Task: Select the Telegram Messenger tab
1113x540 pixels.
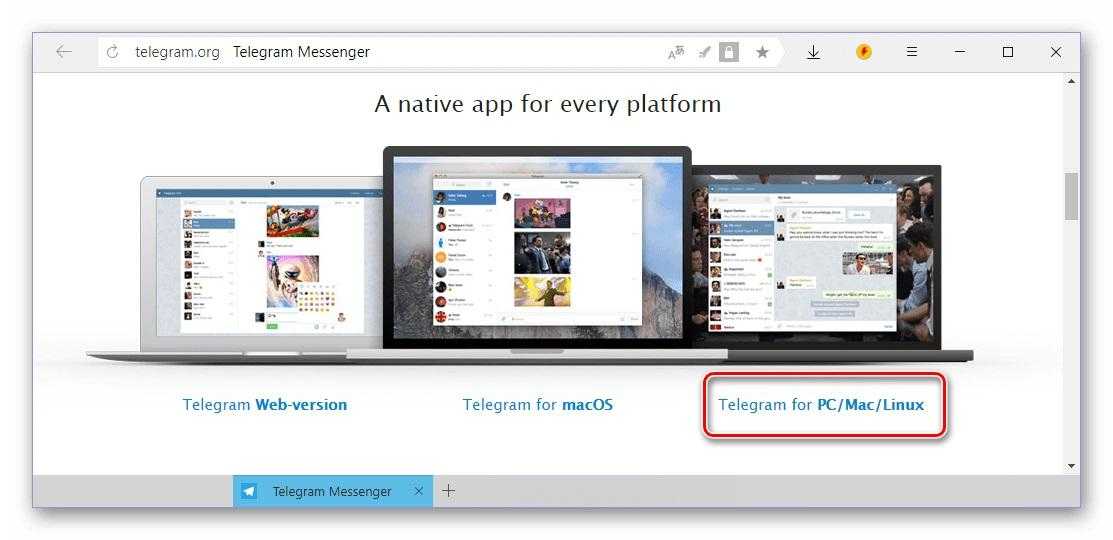Action: [x=330, y=491]
